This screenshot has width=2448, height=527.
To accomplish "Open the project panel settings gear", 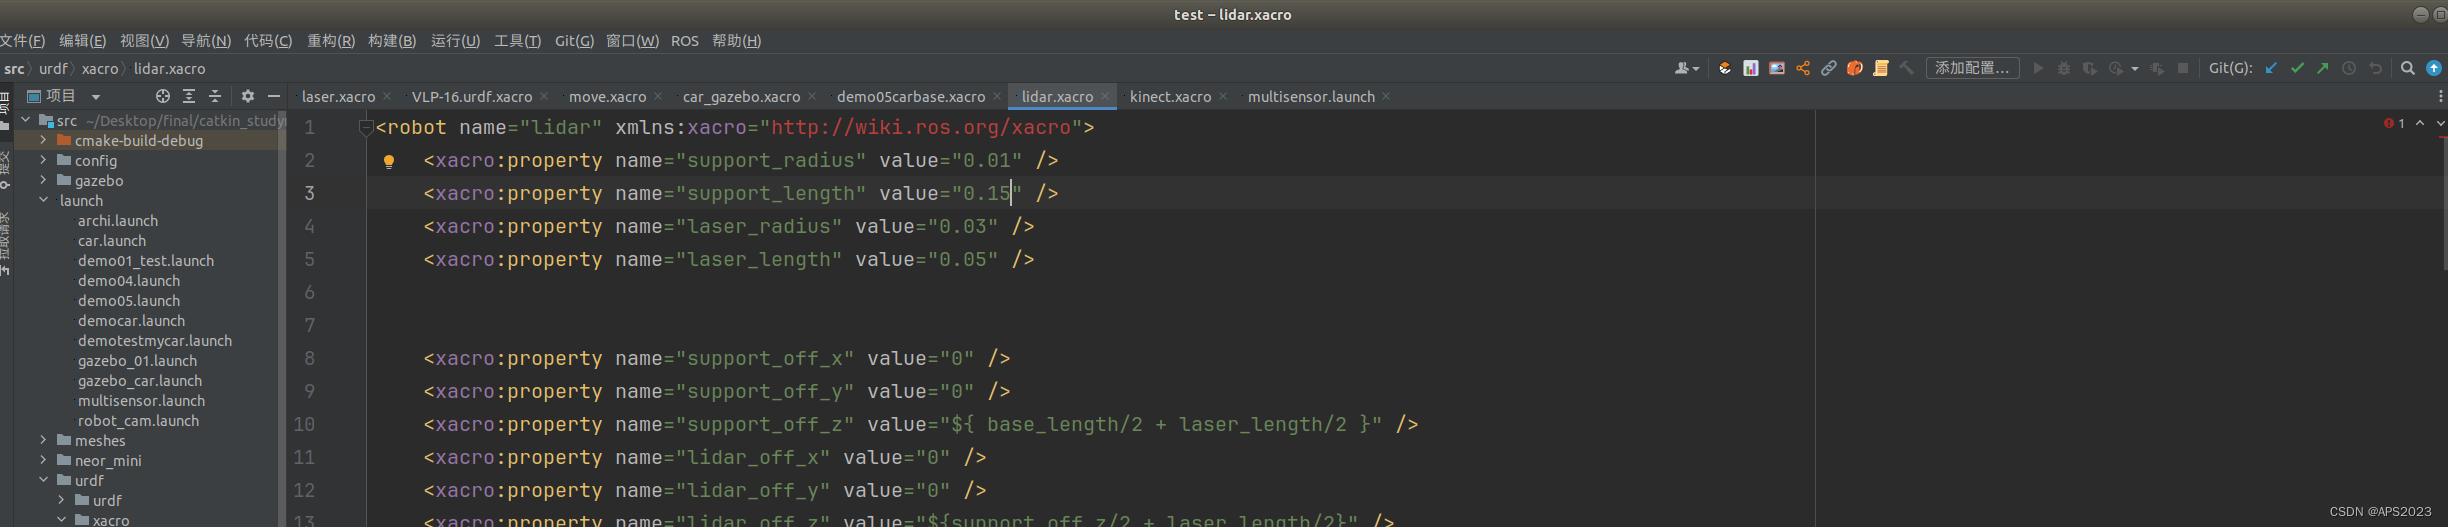I will [248, 96].
